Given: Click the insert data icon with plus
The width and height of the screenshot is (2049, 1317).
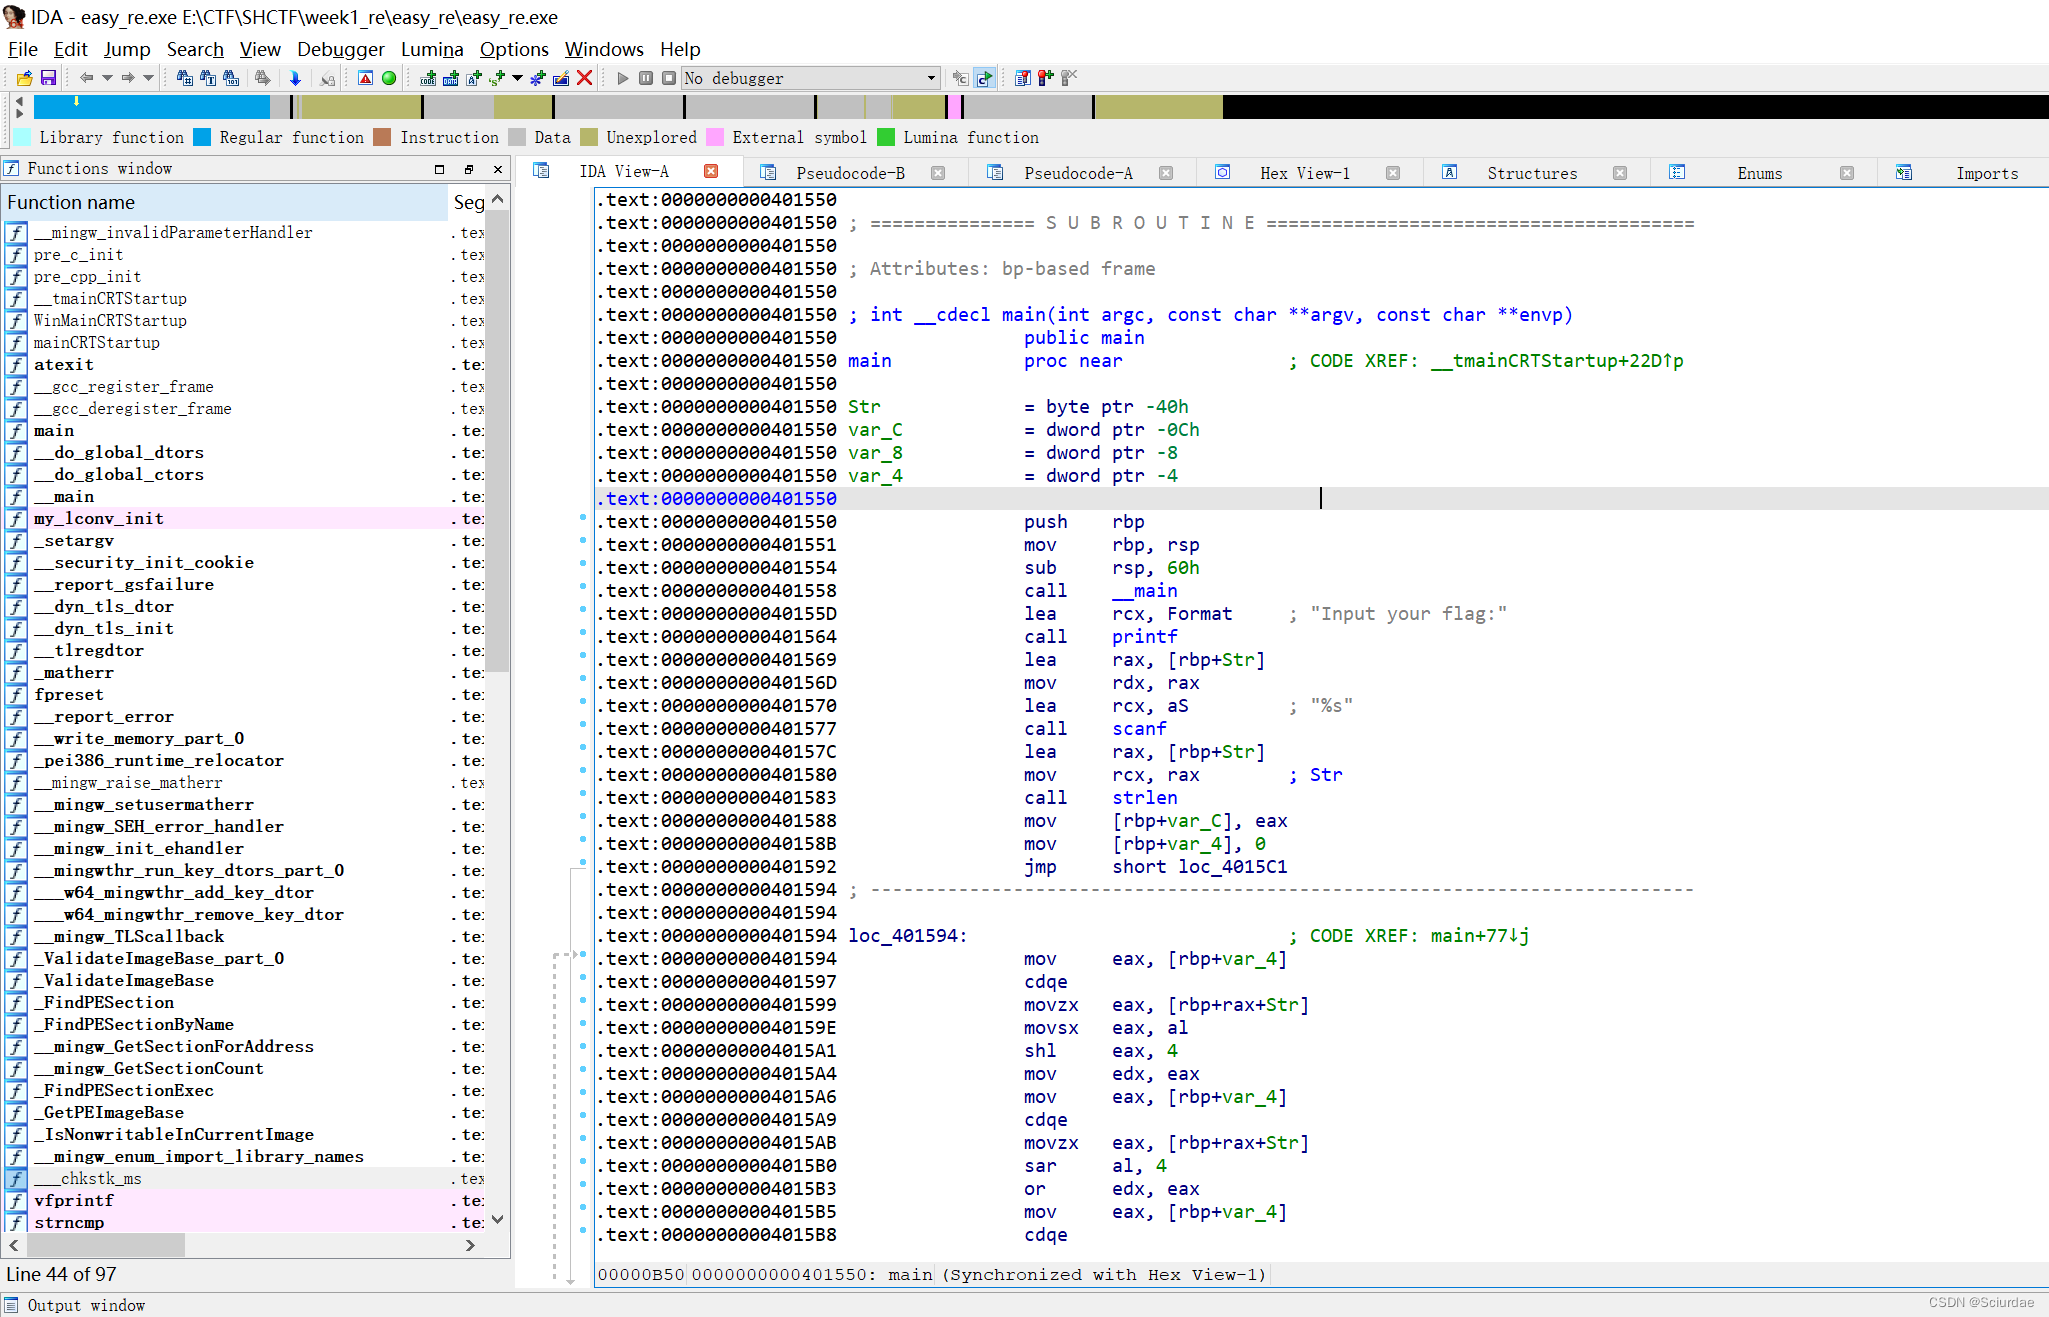Looking at the screenshot, I should pyautogui.click(x=451, y=78).
